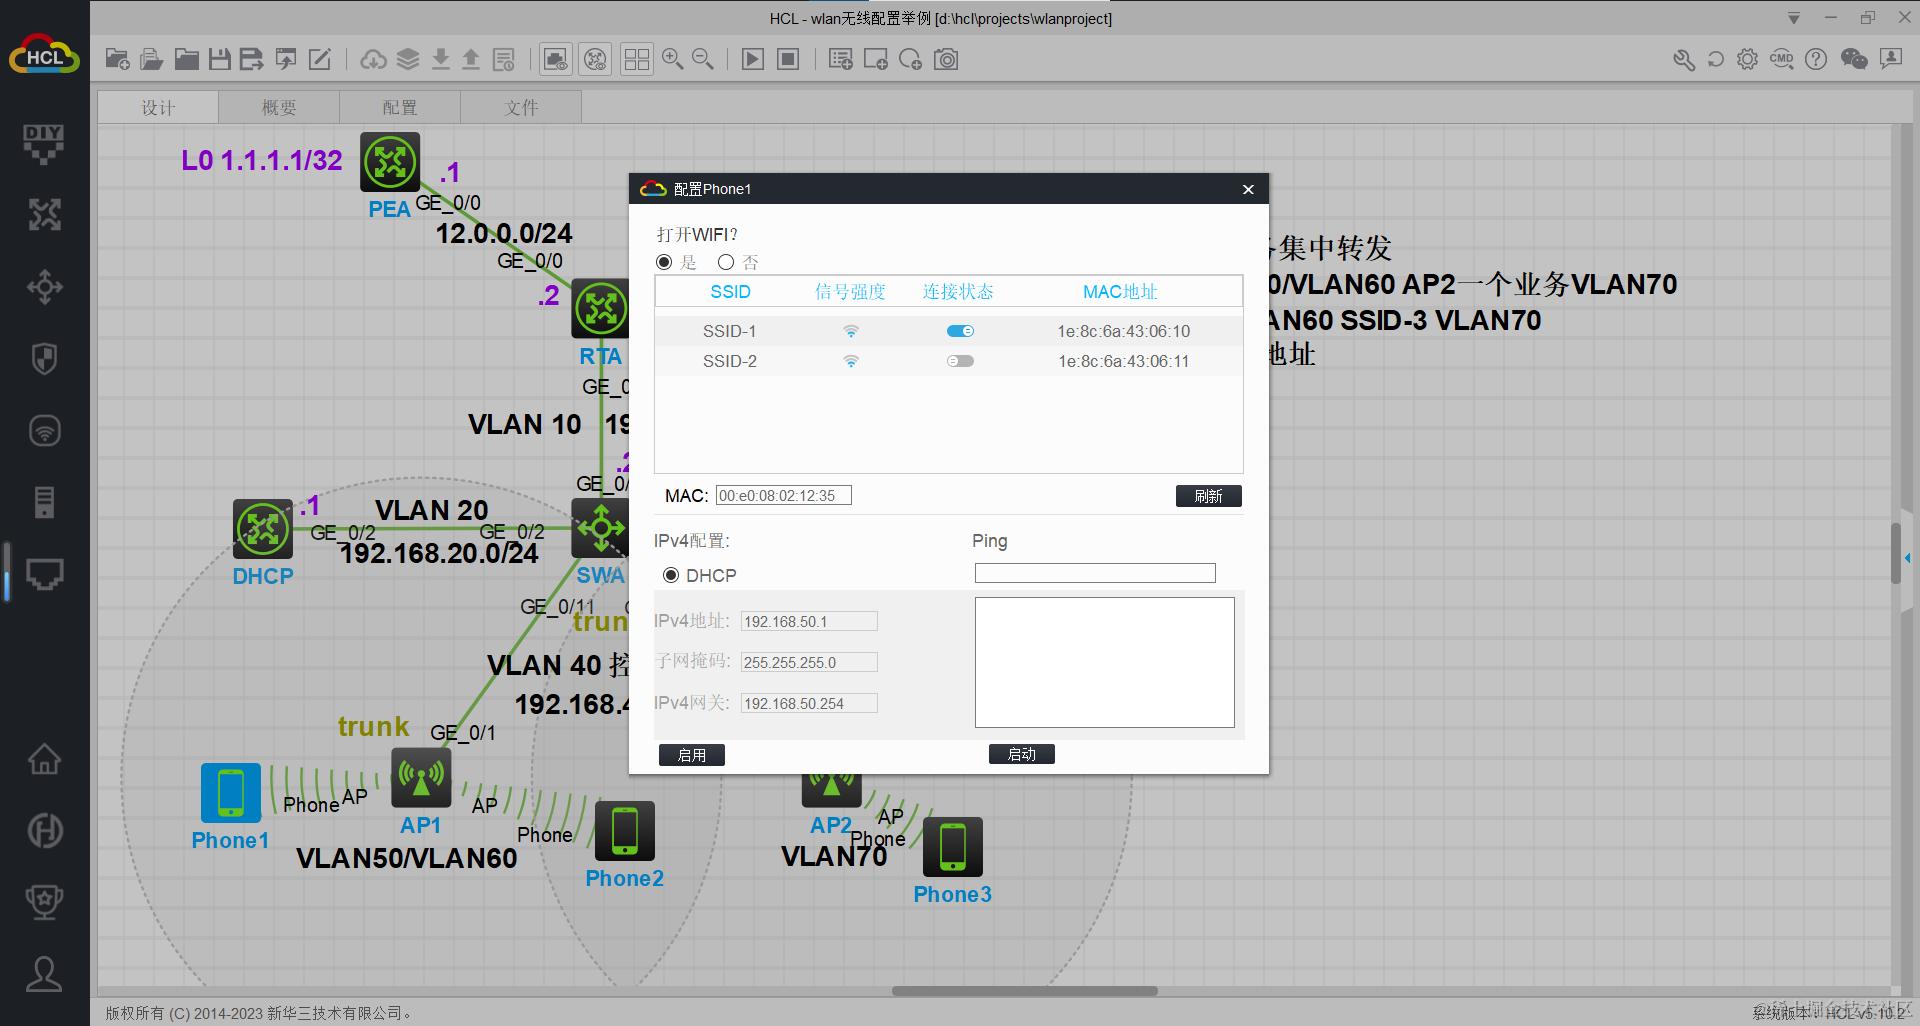Screen dimensions: 1920x1026
Task: Select the DHCP router device on canvas
Action: tap(263, 529)
